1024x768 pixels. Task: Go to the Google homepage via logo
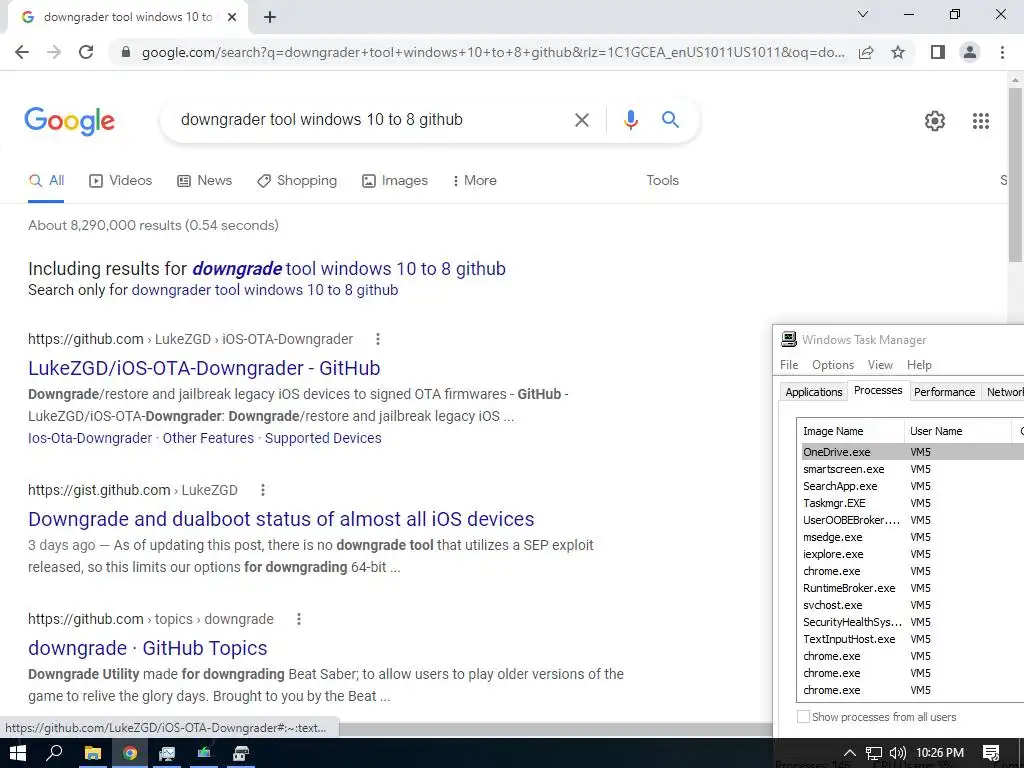[x=69, y=121]
